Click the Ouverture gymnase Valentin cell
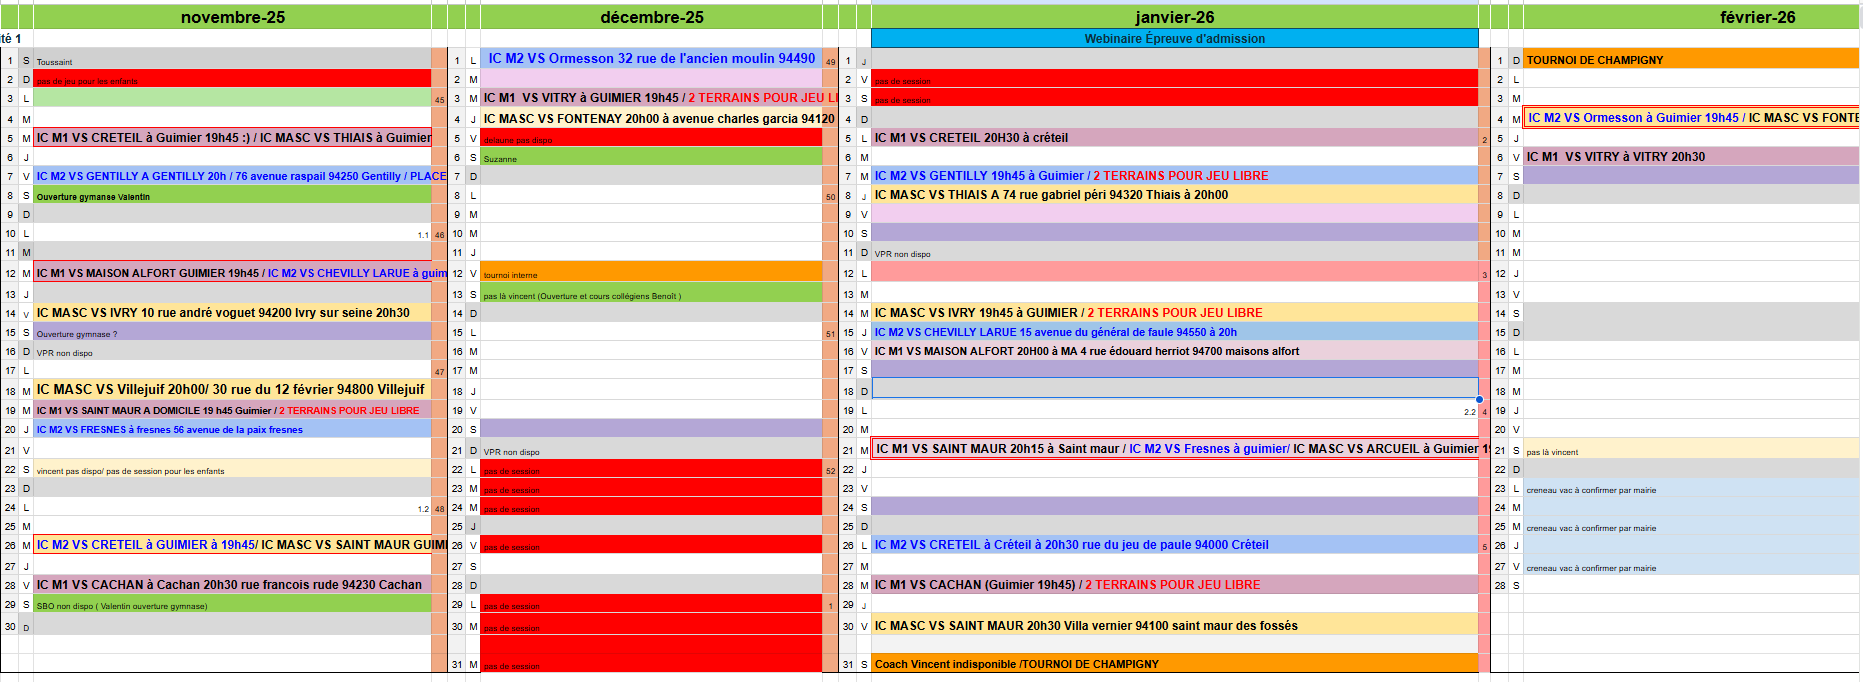Viewport: 1863px width, 682px height. point(232,196)
